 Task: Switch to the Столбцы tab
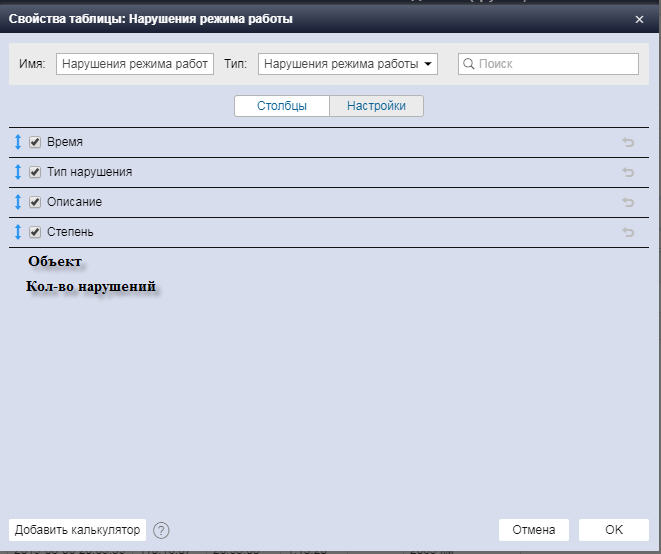(281, 106)
